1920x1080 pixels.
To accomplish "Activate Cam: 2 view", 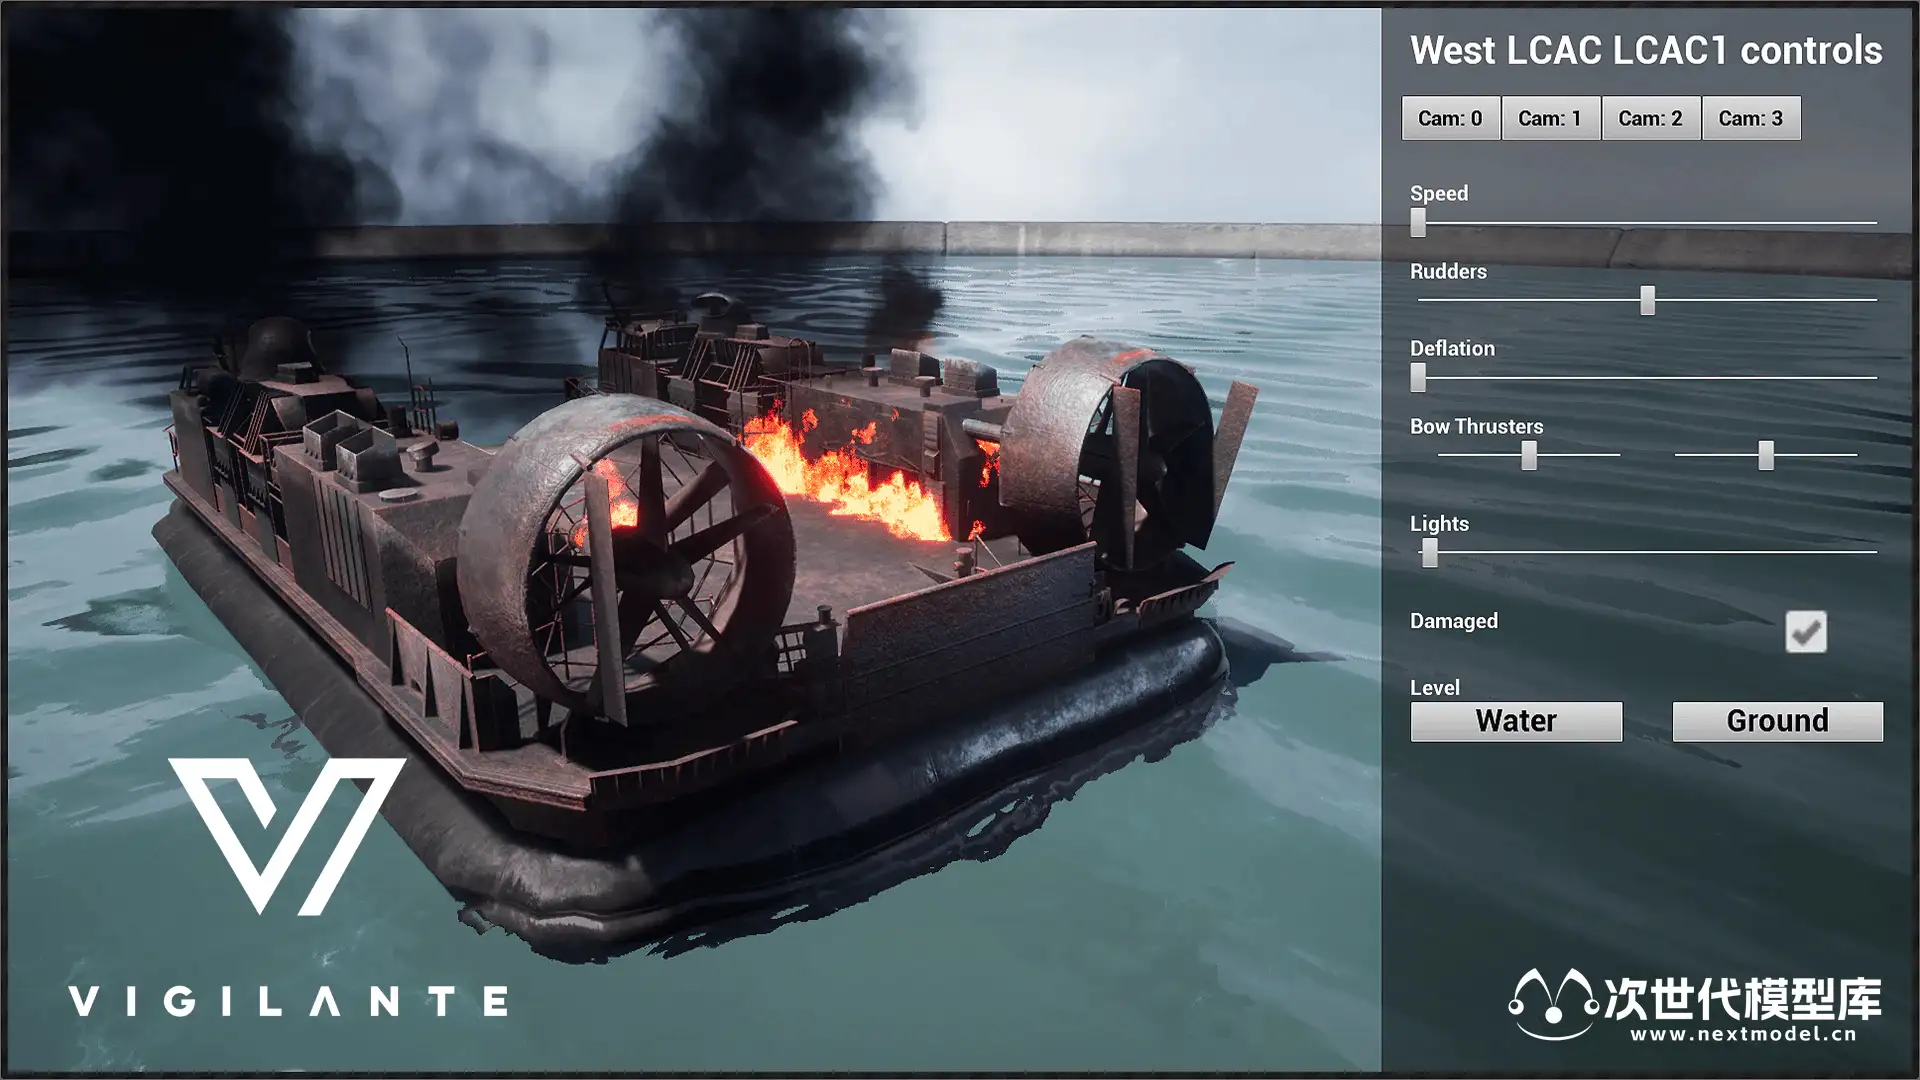I will tap(1650, 118).
